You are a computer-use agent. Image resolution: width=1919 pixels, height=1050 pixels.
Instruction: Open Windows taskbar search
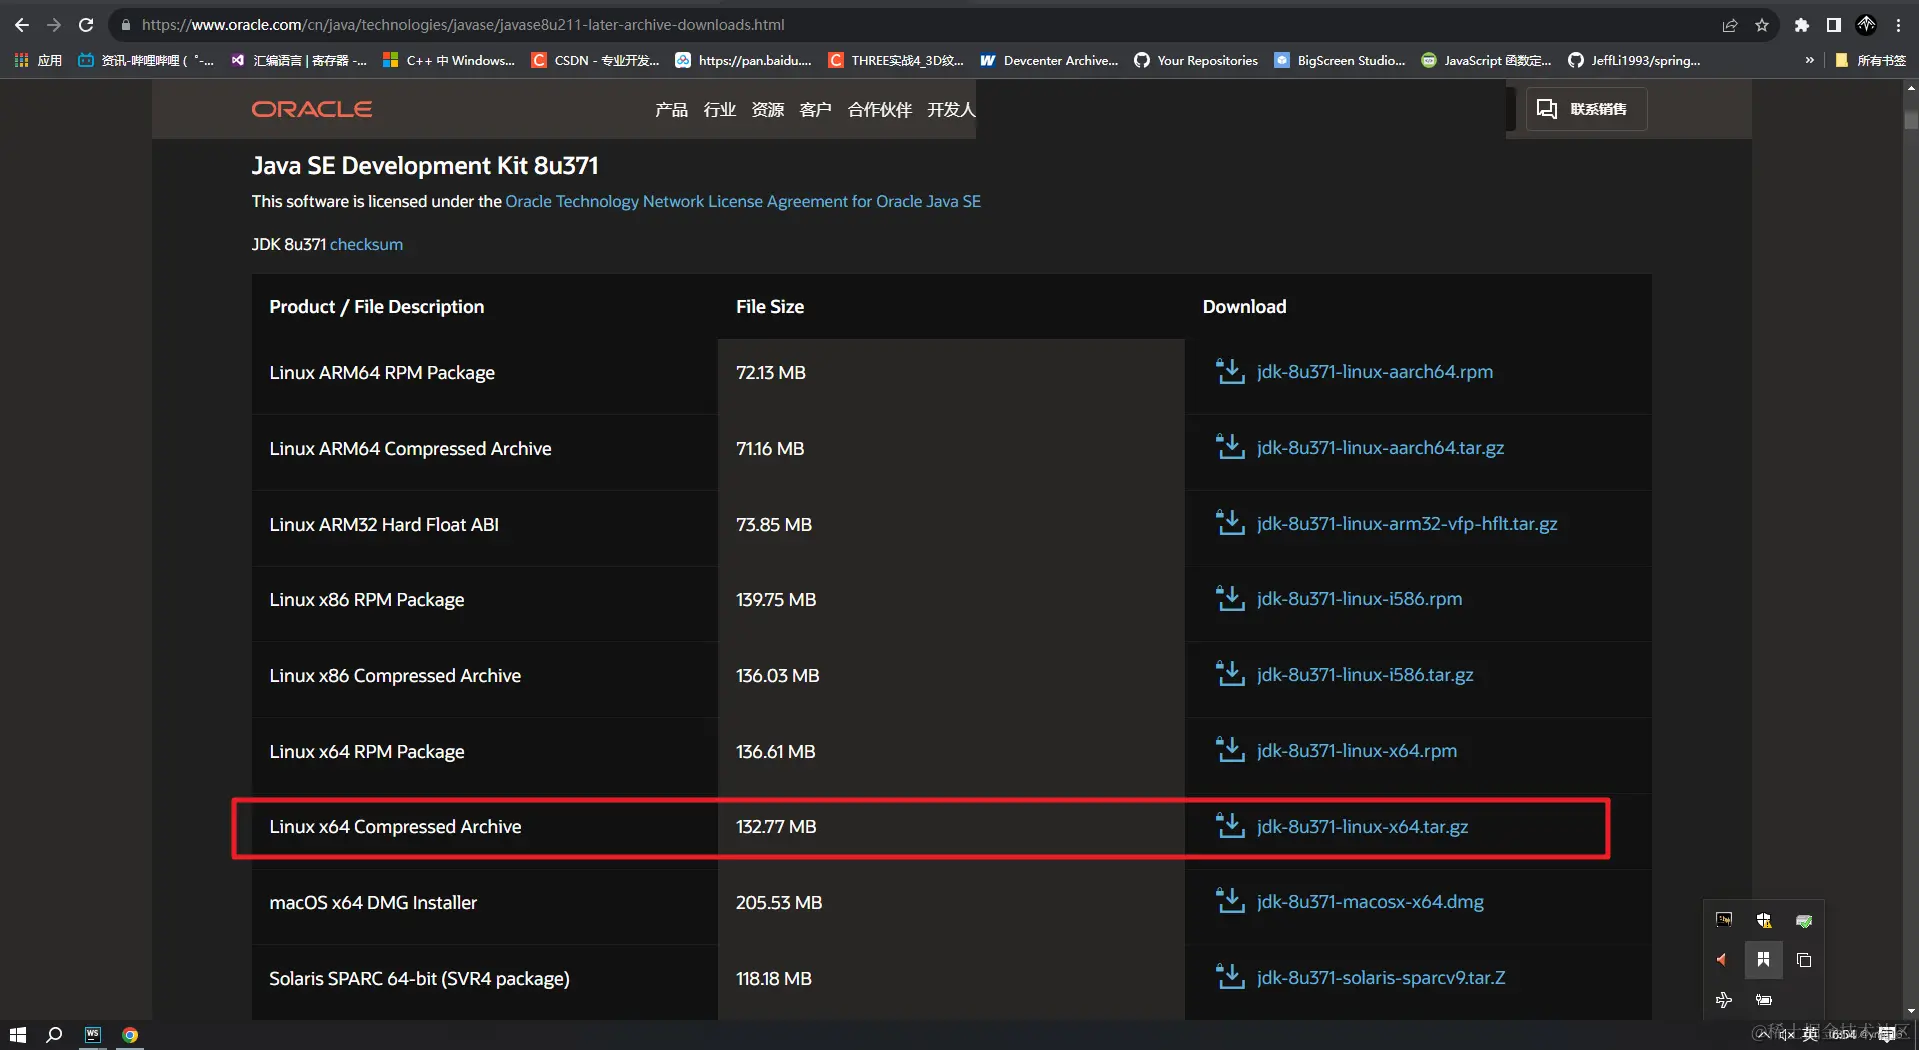pyautogui.click(x=54, y=1035)
